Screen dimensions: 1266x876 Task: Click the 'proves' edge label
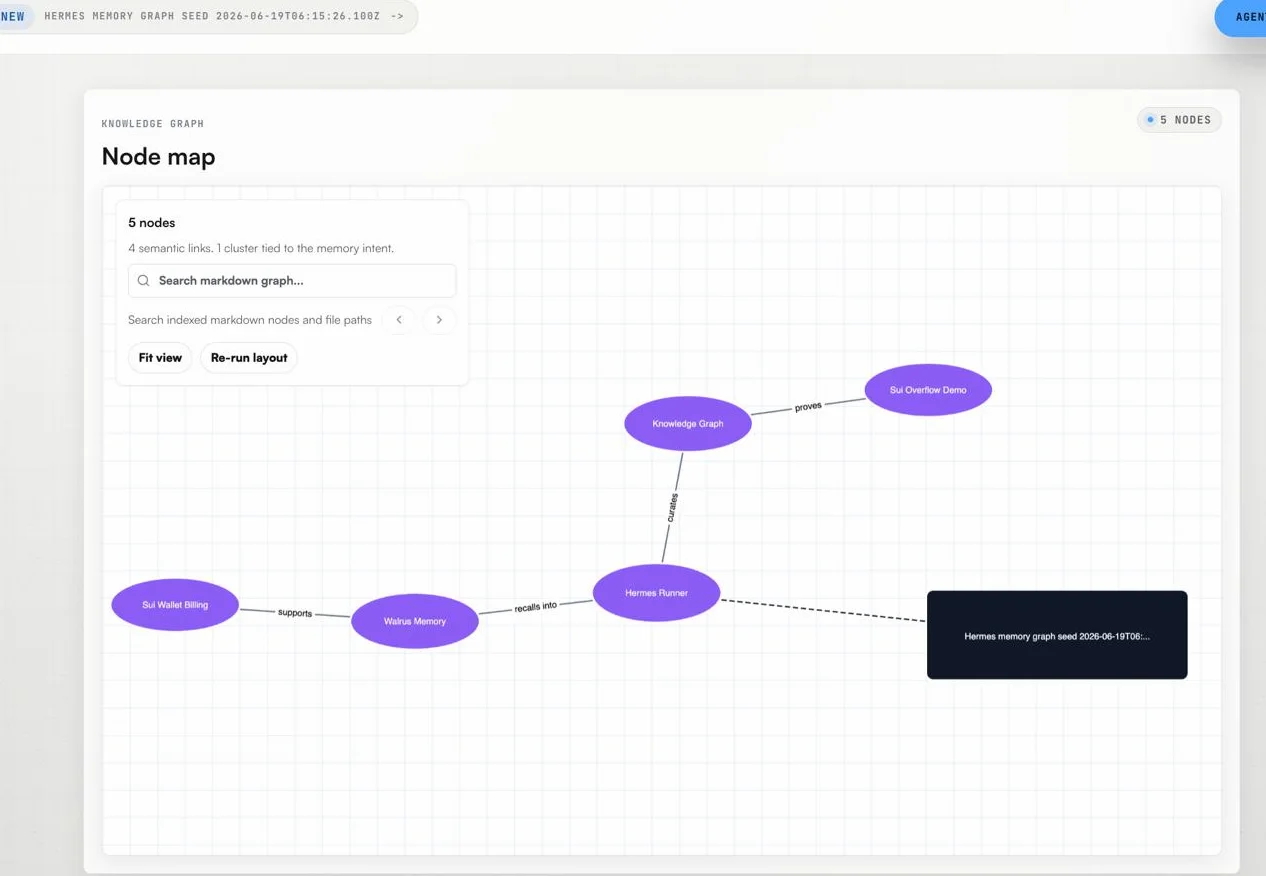[x=808, y=407]
